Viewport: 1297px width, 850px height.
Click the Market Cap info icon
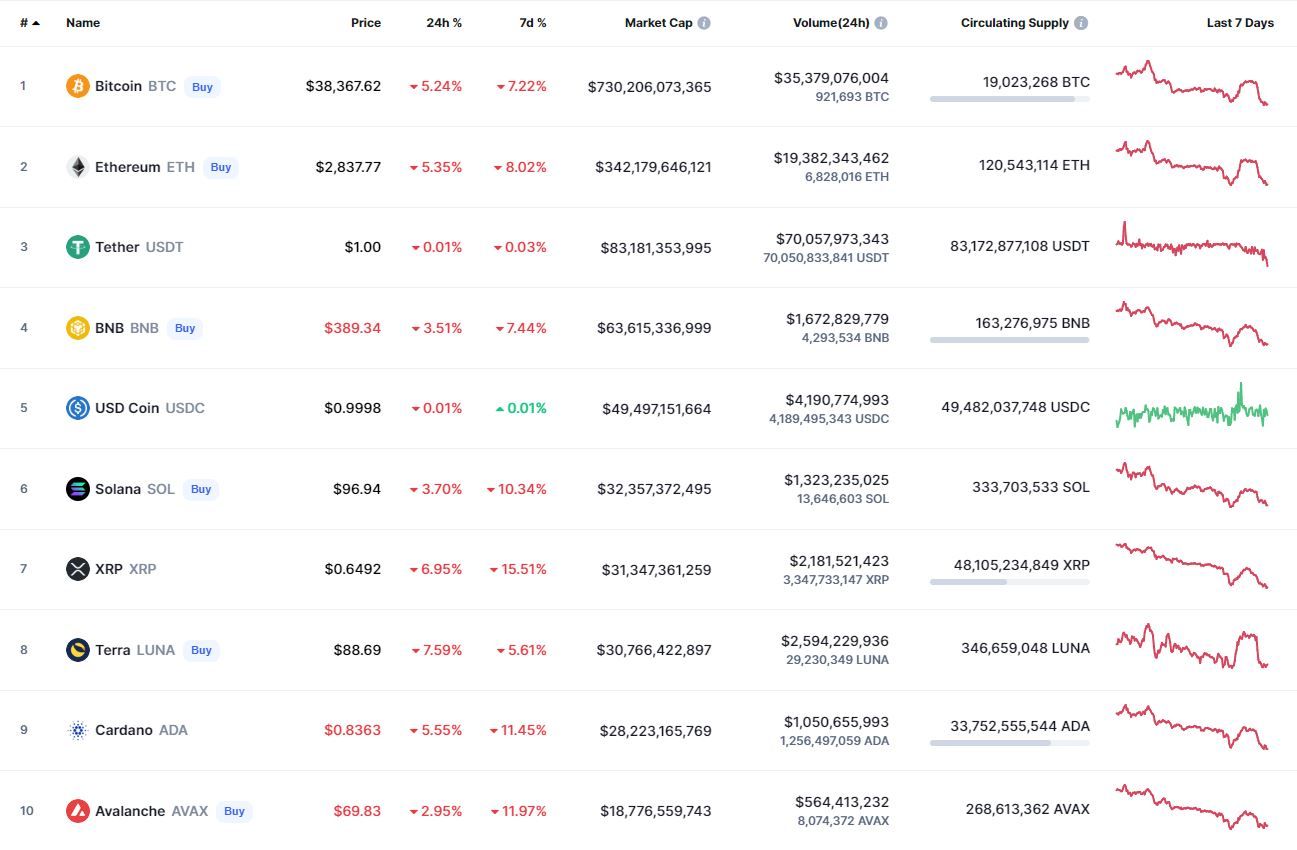coord(704,23)
